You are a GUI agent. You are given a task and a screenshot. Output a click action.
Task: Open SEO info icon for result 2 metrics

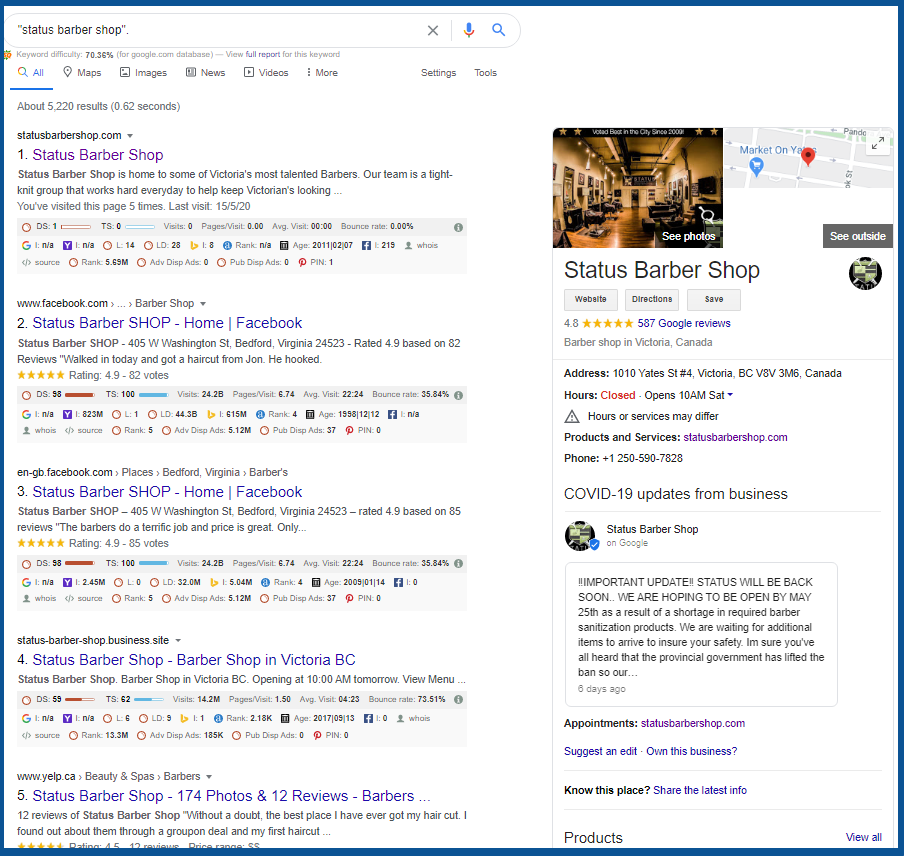coord(458,395)
